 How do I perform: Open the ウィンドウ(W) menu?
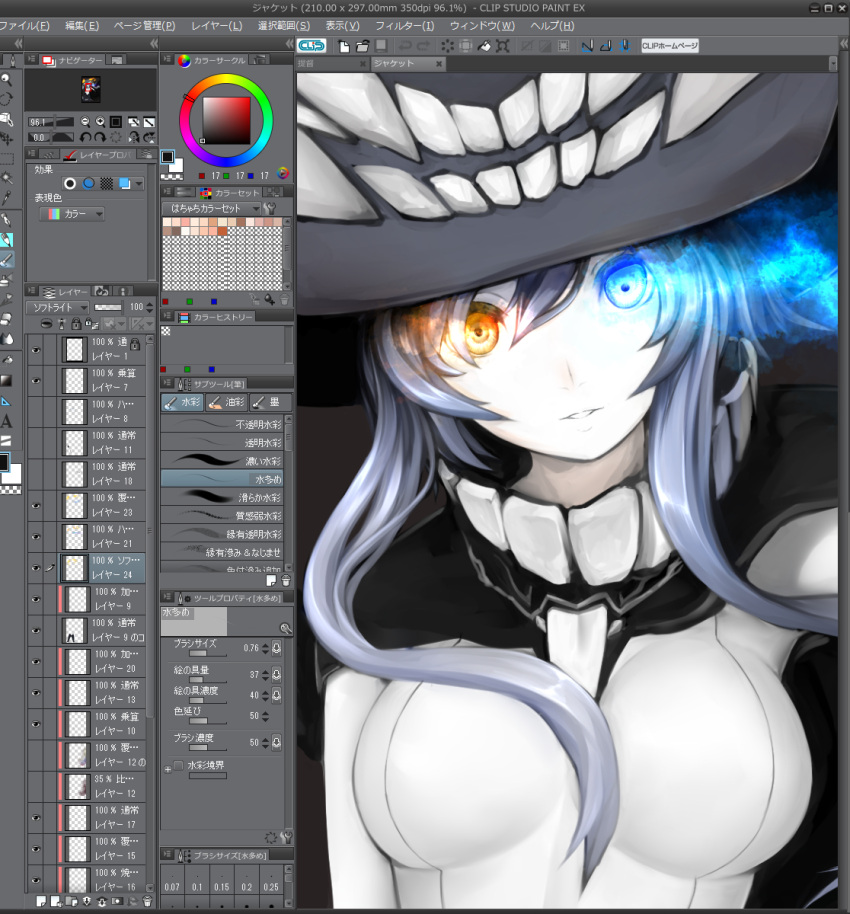coord(482,26)
